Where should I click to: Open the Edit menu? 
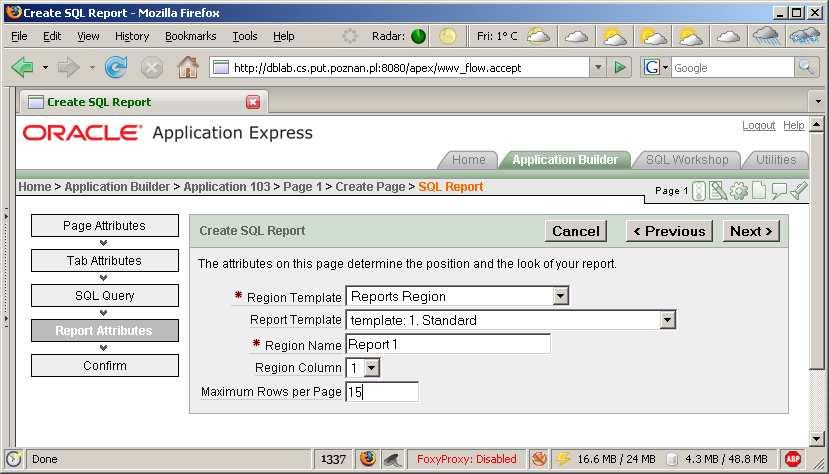point(52,36)
